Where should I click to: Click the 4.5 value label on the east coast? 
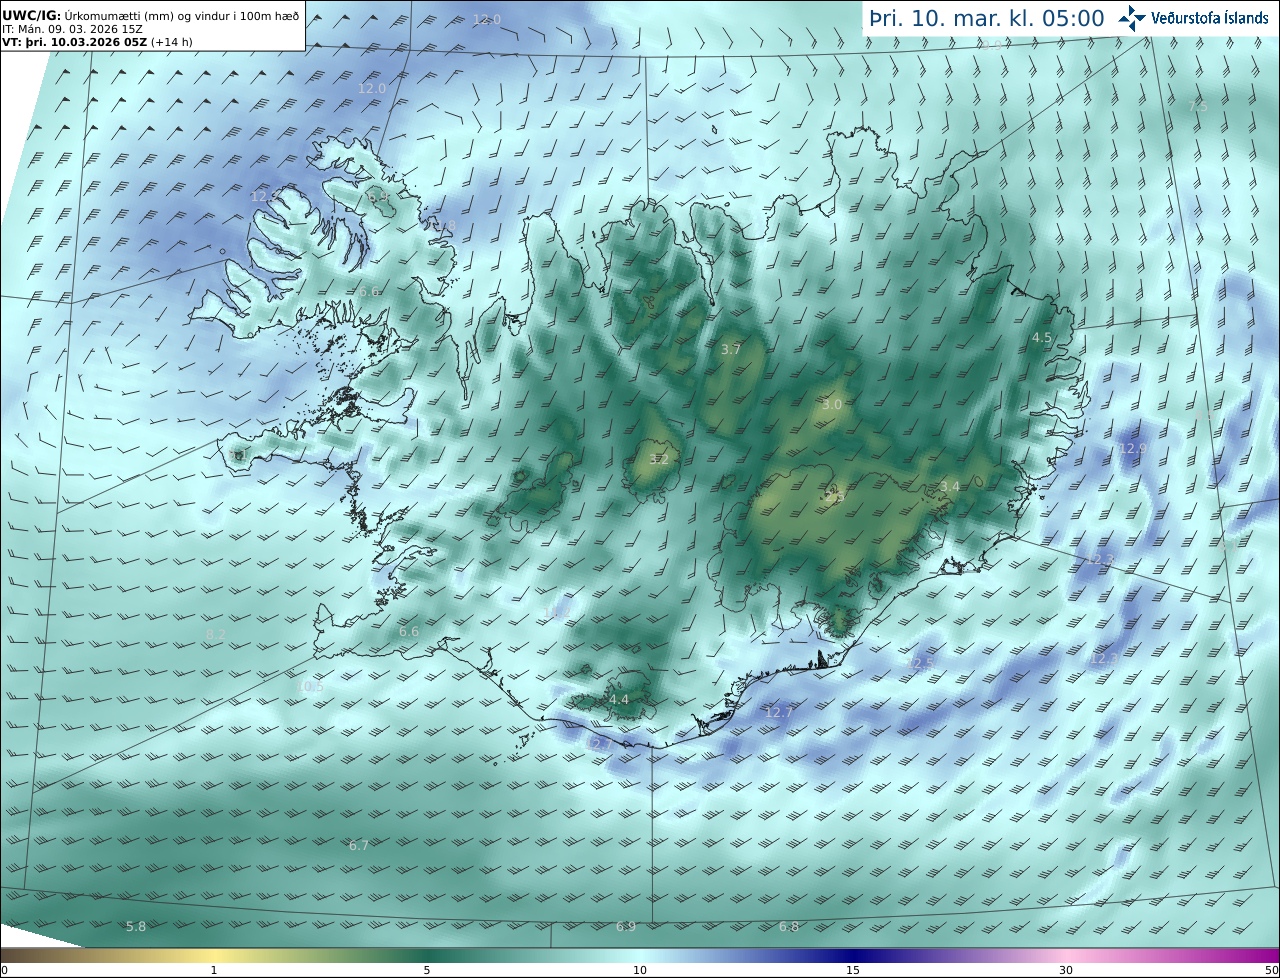[x=1042, y=338]
